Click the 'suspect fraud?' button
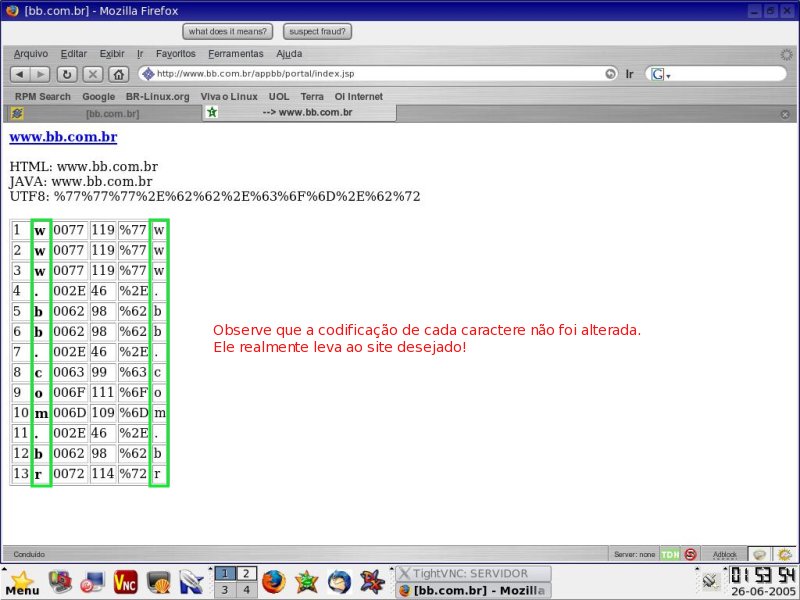The height and width of the screenshot is (600, 800). [x=317, y=32]
